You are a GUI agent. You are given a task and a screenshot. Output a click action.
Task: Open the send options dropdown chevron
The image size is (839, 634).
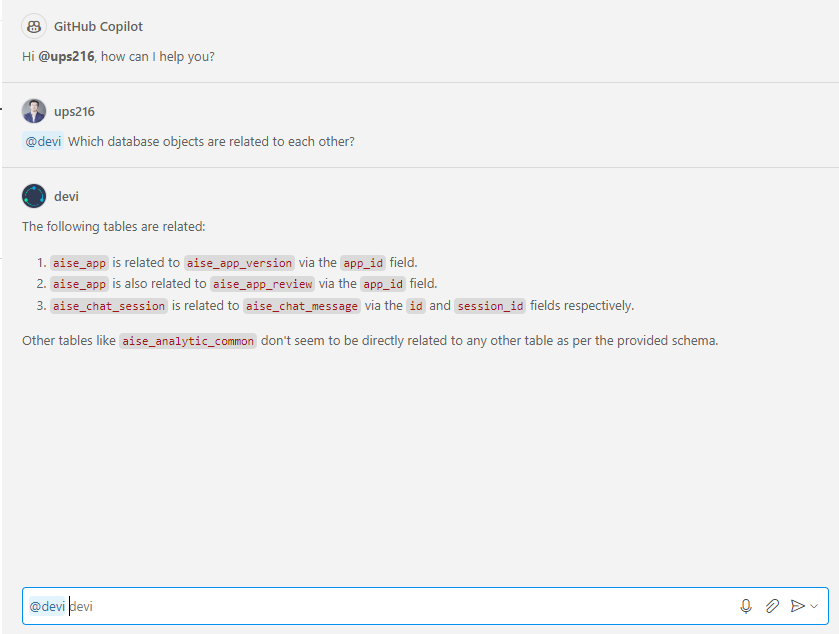[814, 606]
